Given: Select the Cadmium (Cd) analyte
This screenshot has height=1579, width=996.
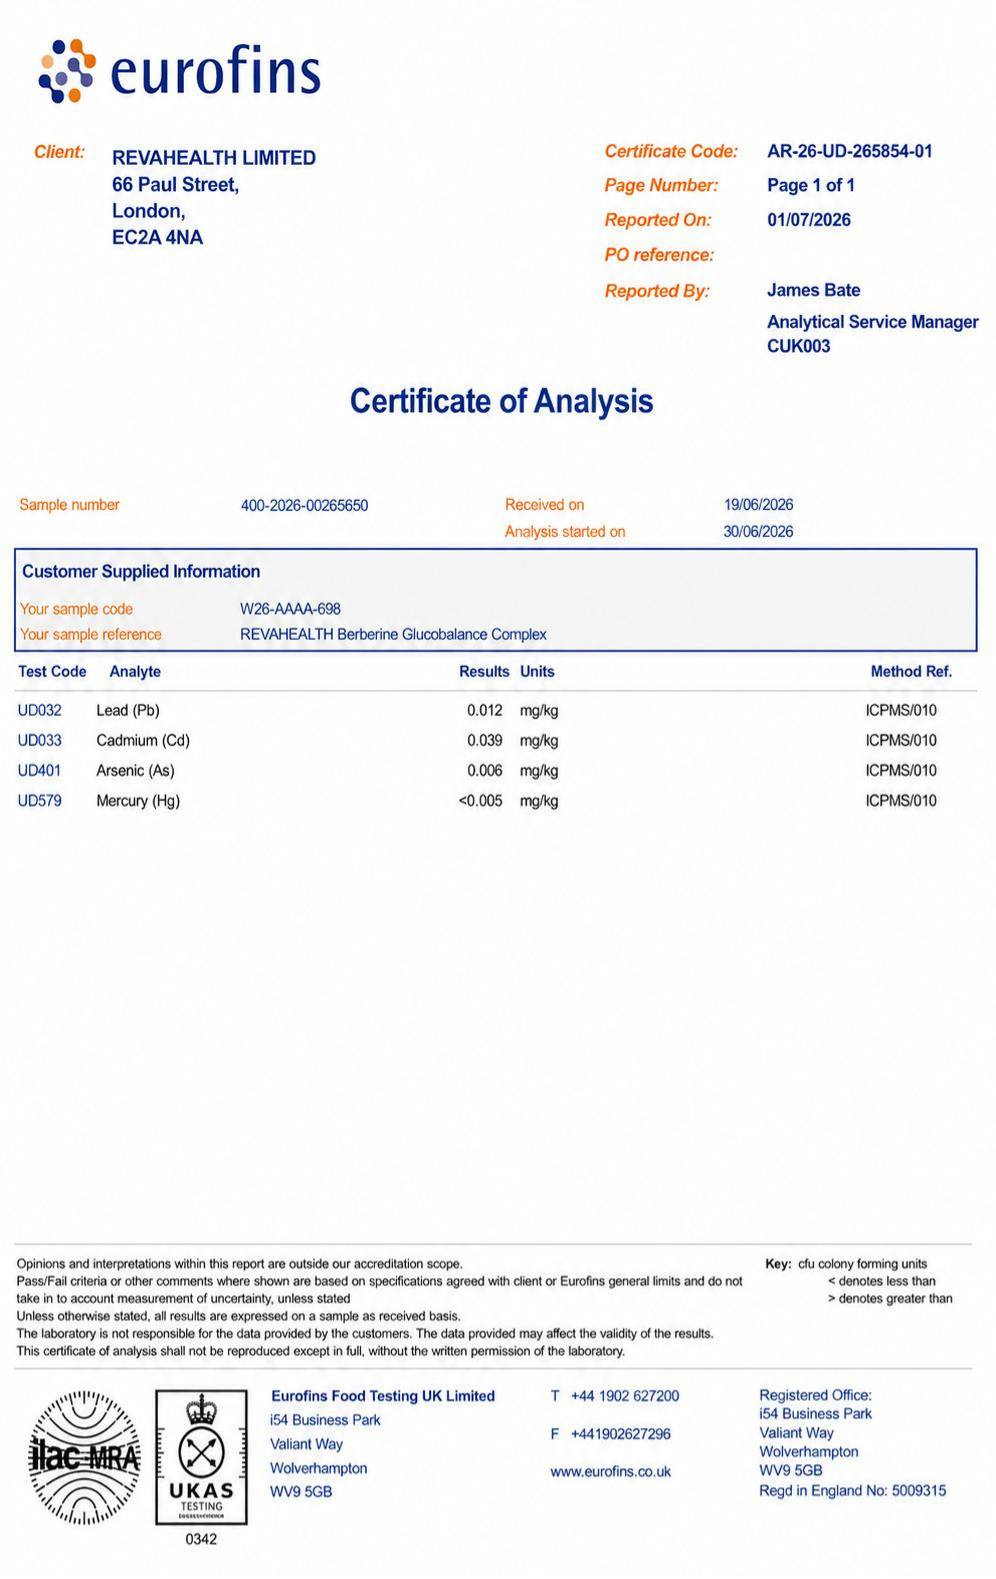Looking at the screenshot, I should [143, 741].
